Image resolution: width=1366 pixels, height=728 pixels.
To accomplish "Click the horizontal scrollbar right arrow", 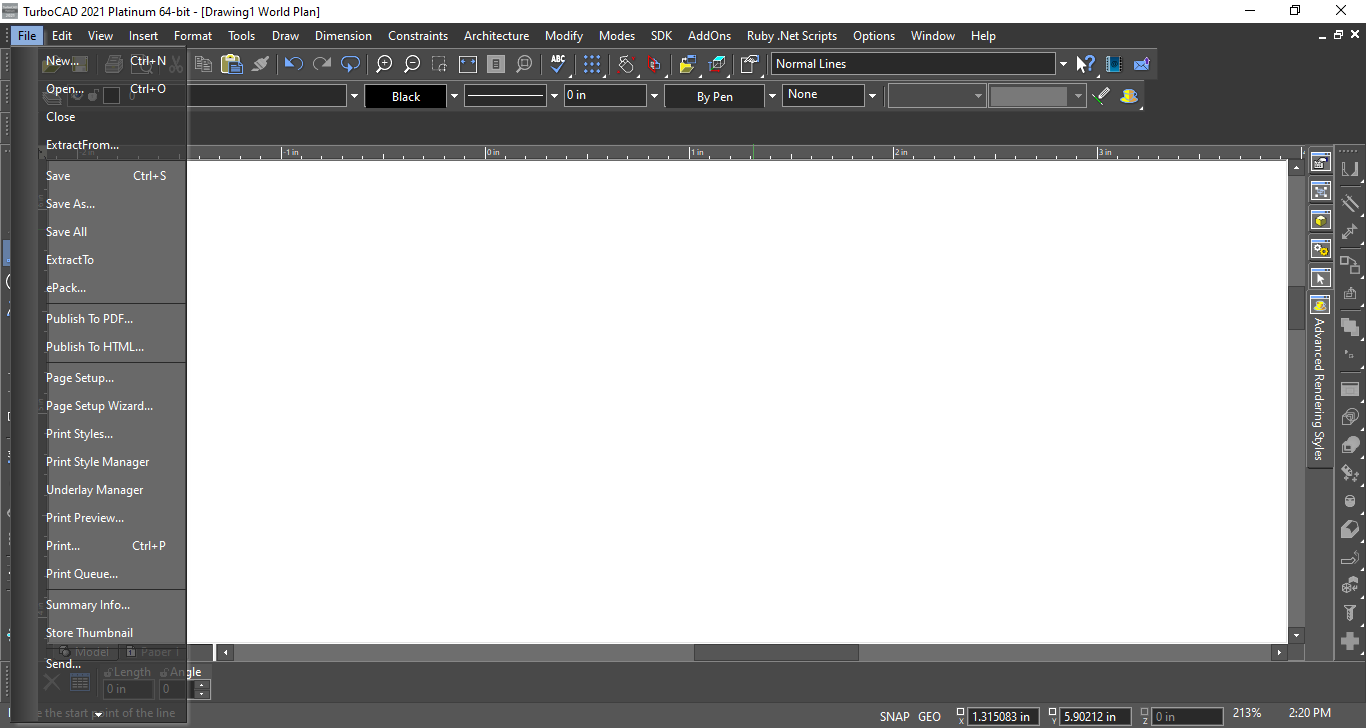I will coord(1279,652).
